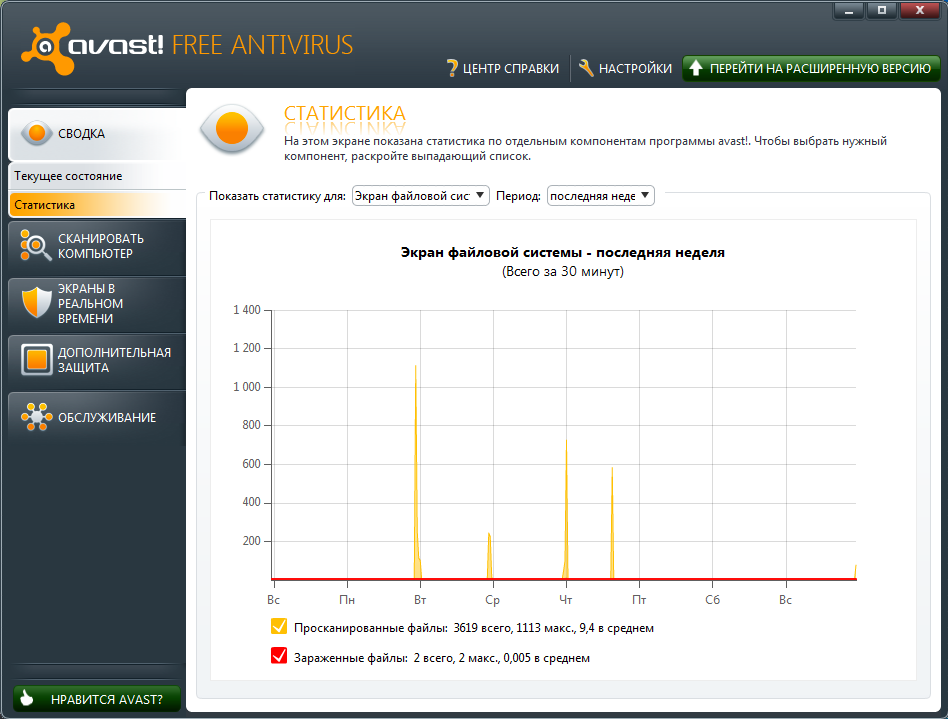Click the avast! orange logo icon

click(x=46, y=48)
